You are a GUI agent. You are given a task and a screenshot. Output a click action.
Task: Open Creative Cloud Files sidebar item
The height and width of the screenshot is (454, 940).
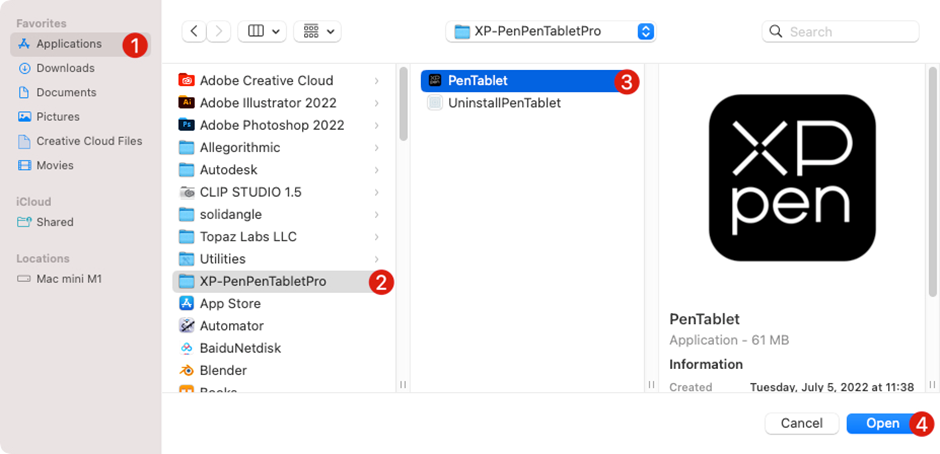(89, 141)
